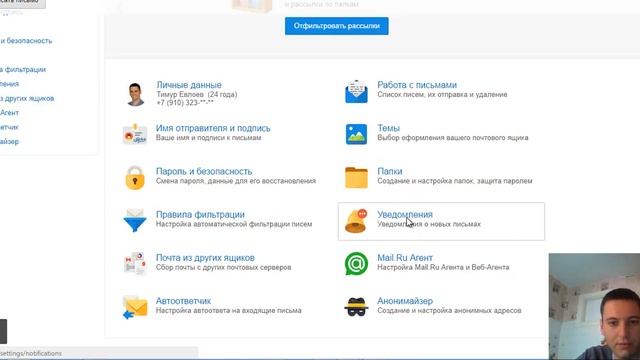Click the phone number text '+7 (910) 323-**-**'

pyautogui.click(x=185, y=102)
